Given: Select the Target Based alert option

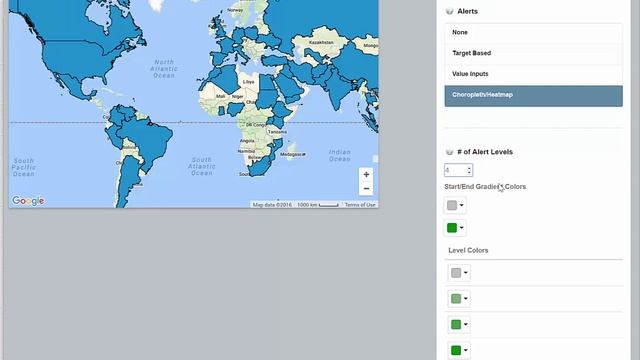Looking at the screenshot, I should 533,53.
